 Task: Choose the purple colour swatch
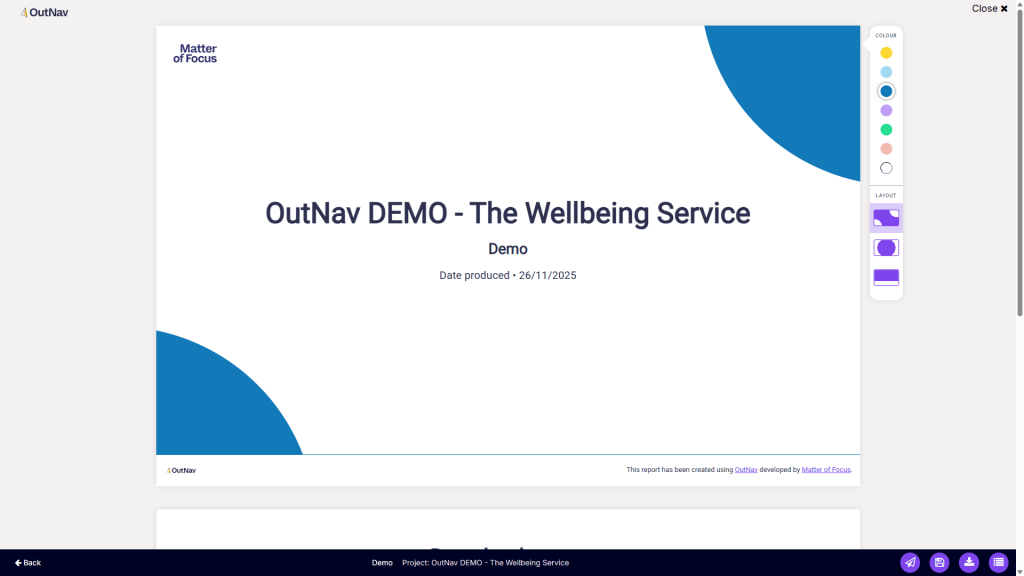click(x=886, y=110)
